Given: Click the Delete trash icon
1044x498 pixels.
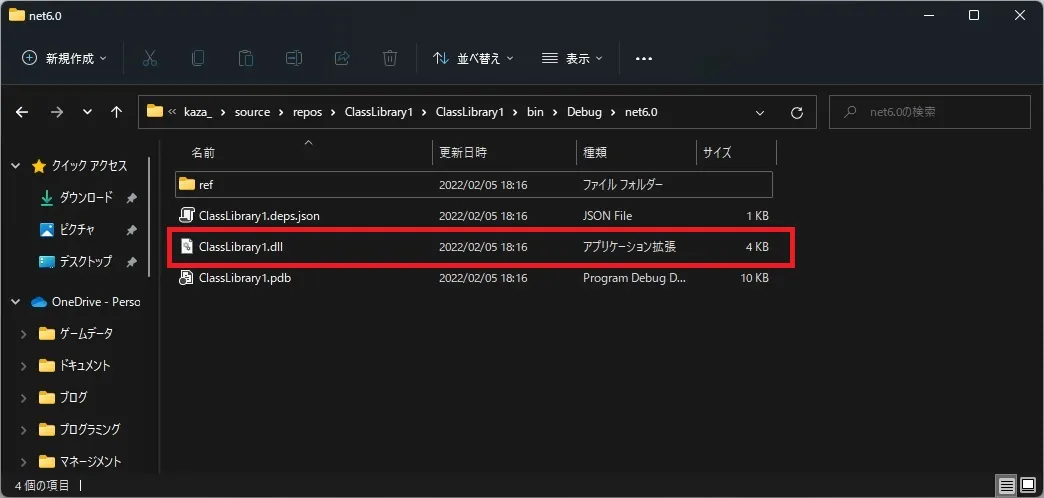Looking at the screenshot, I should tap(390, 59).
